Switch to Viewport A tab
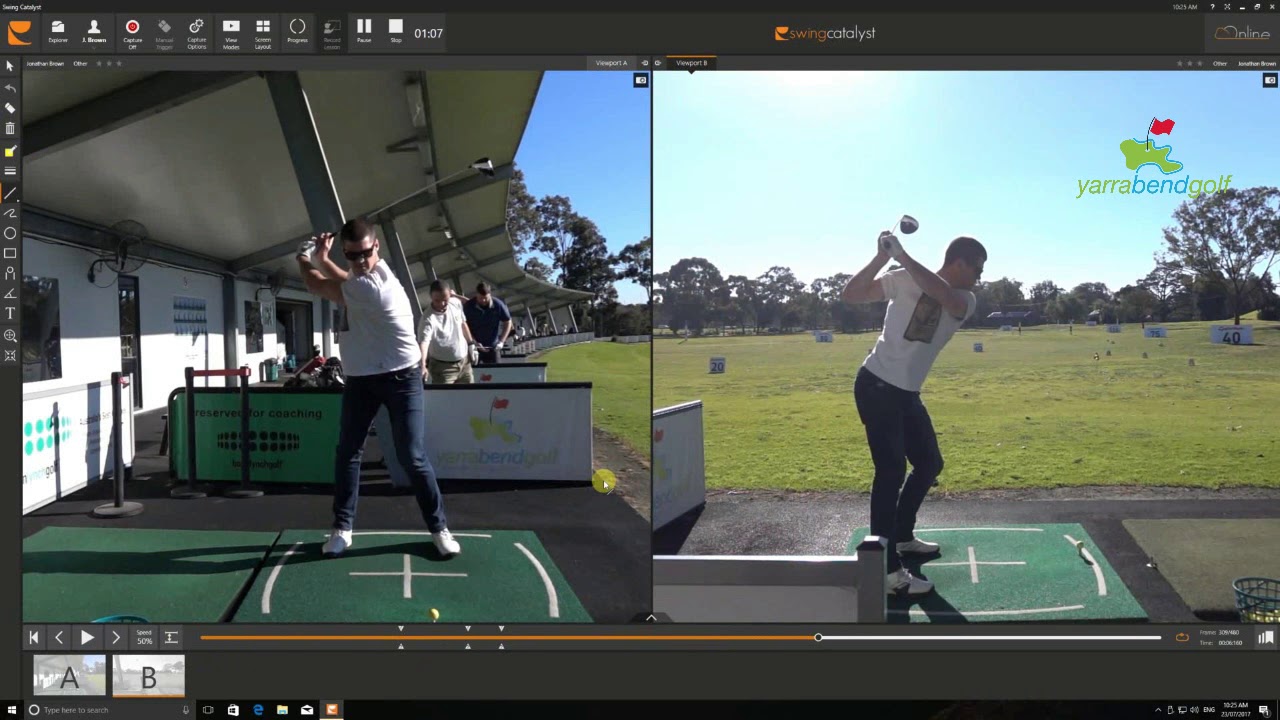1280x720 pixels. pos(611,63)
